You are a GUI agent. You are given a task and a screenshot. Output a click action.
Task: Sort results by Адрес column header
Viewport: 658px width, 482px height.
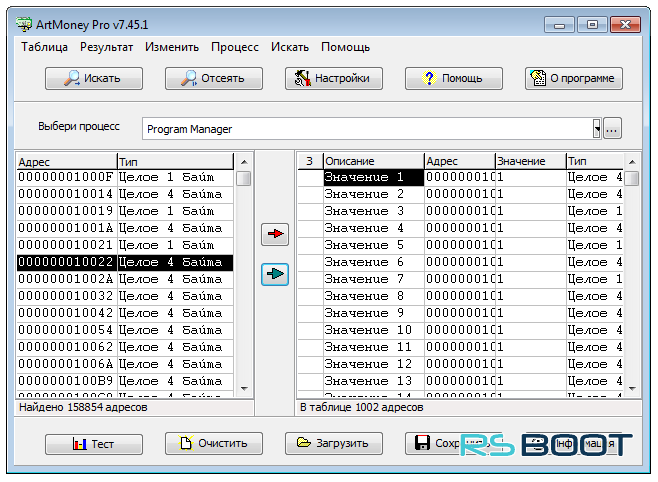click(x=67, y=162)
